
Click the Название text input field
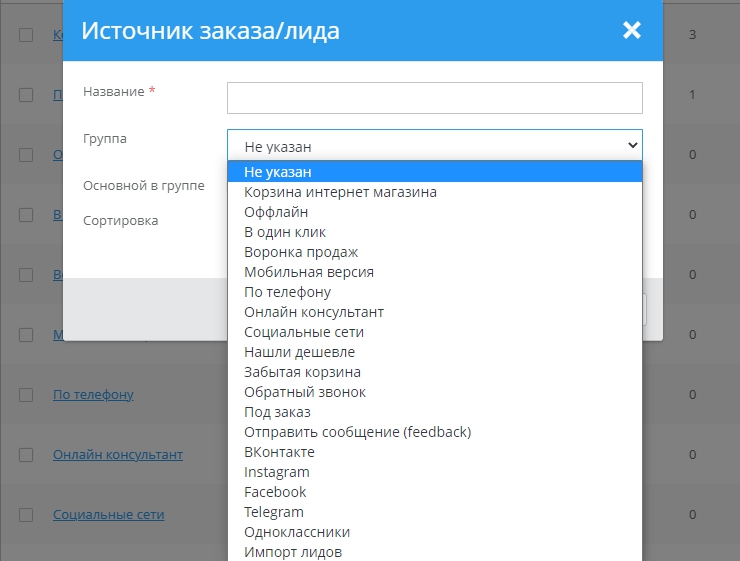434,97
